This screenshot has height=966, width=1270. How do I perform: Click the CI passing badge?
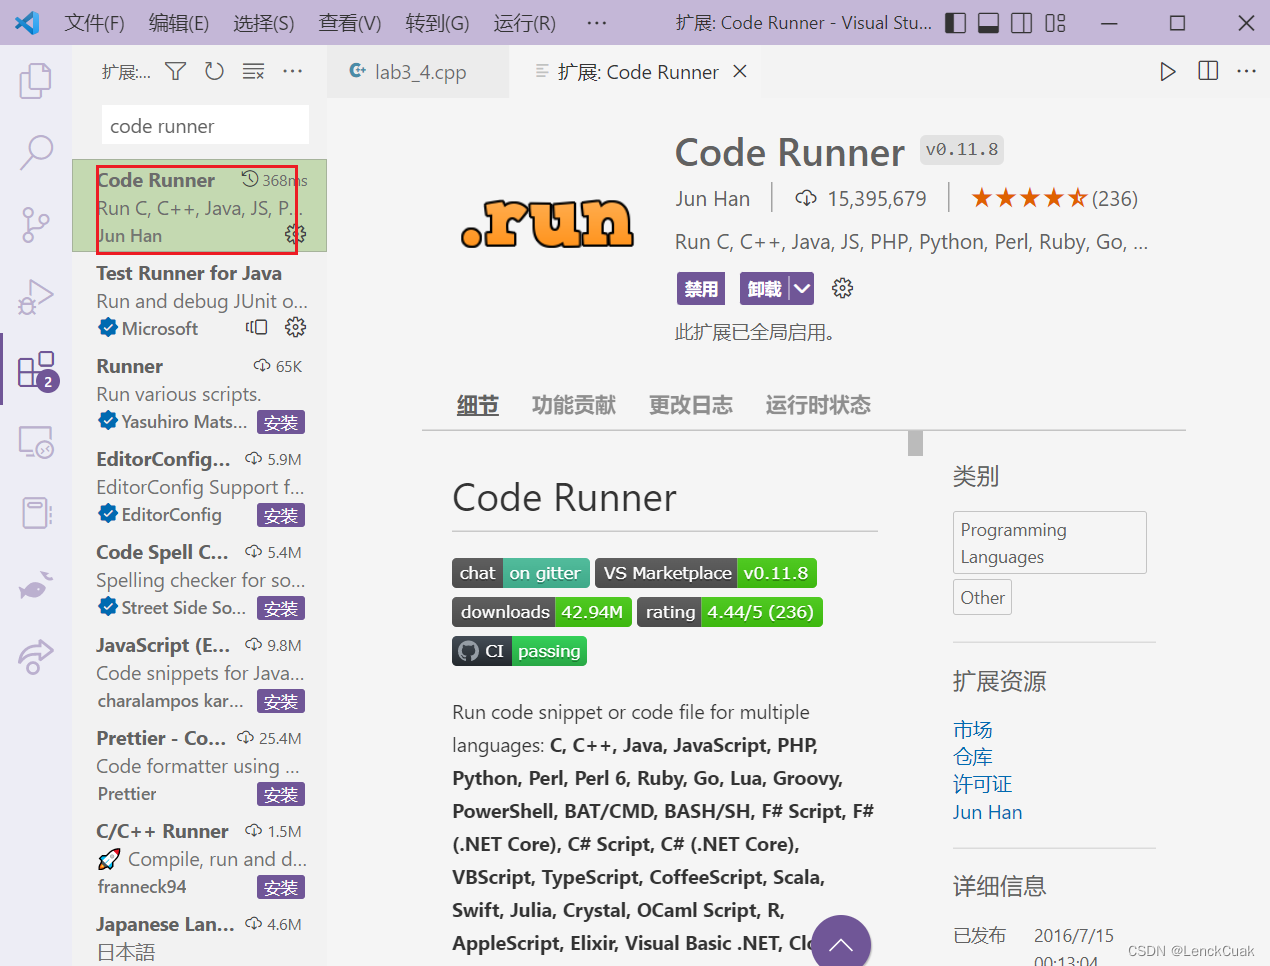[519, 651]
